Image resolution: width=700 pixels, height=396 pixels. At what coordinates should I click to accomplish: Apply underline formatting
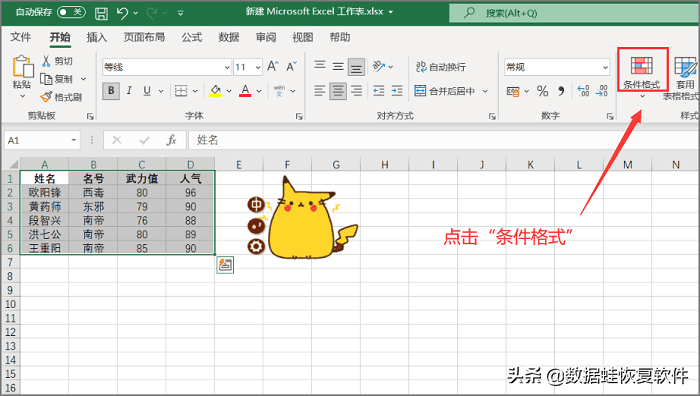coord(147,91)
